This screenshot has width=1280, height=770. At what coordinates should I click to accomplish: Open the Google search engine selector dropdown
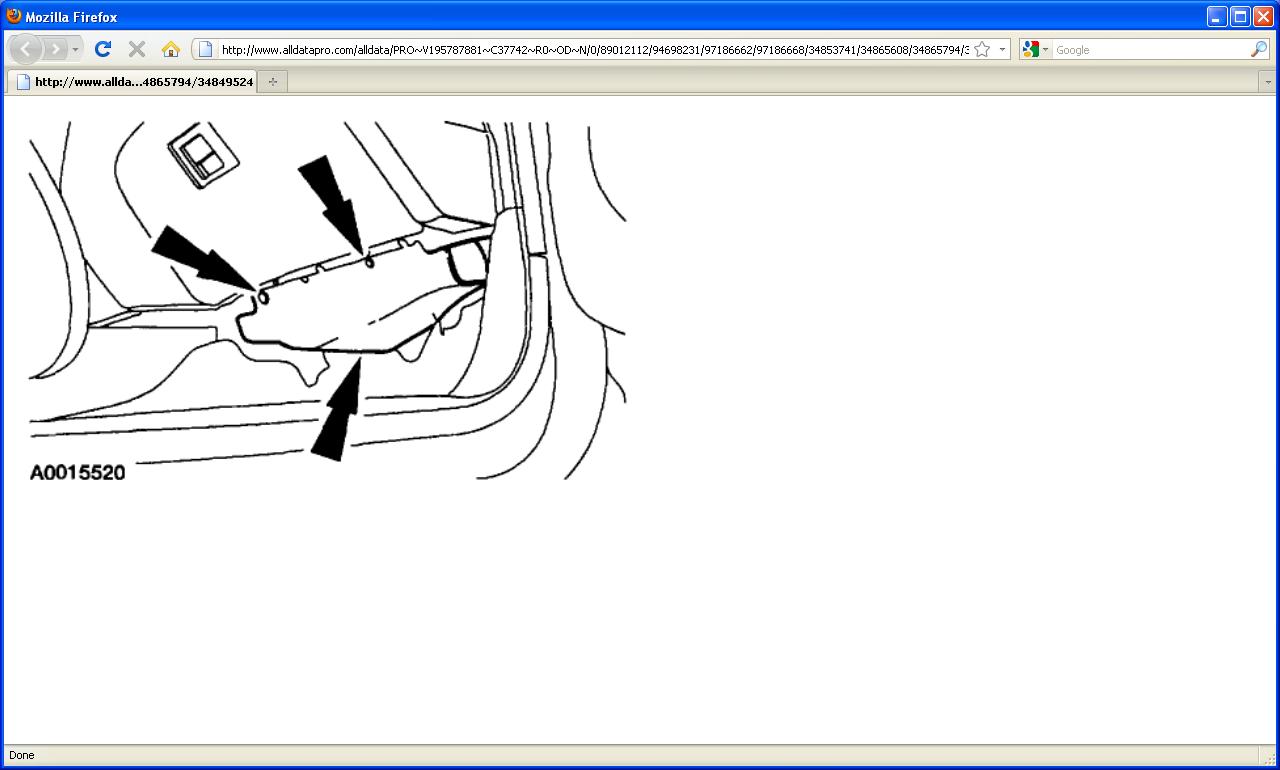pyautogui.click(x=1035, y=49)
